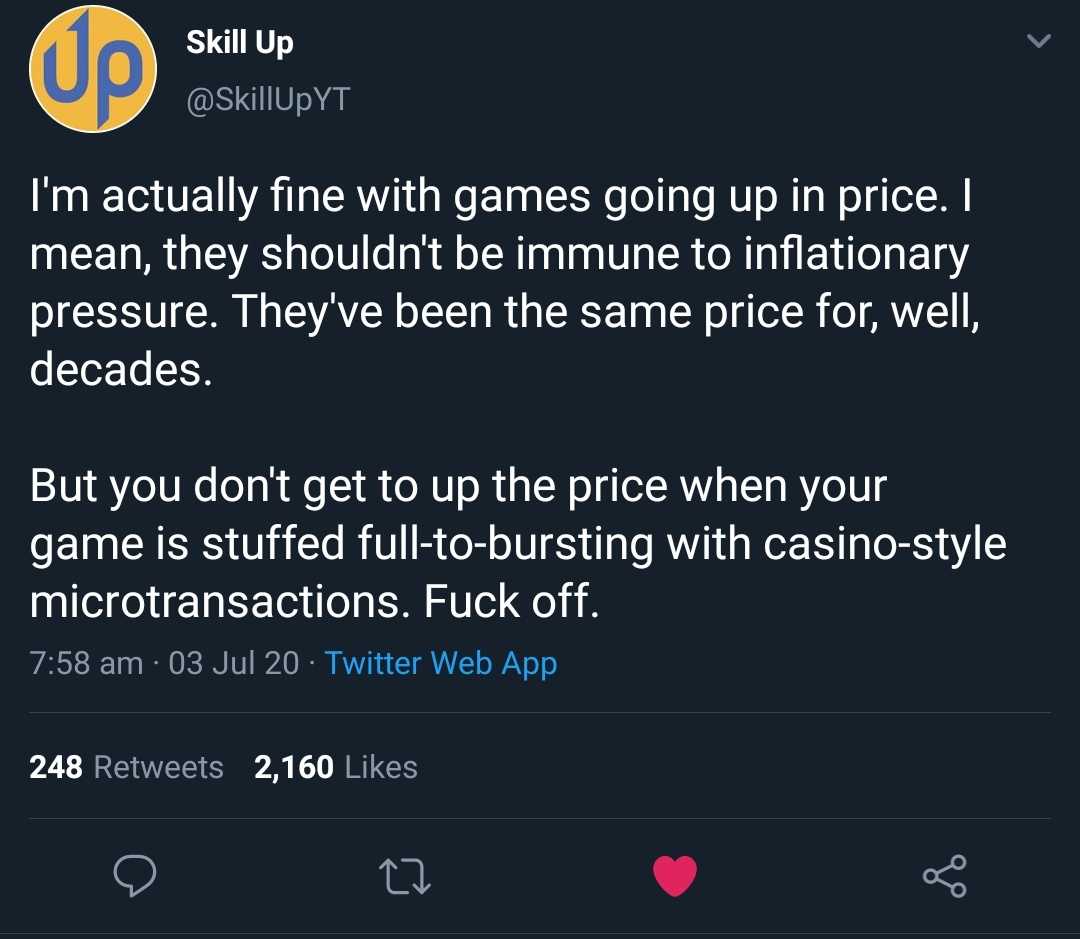1080x939 pixels.
Task: Click the retweet icon below the tweet
Action: [x=405, y=877]
